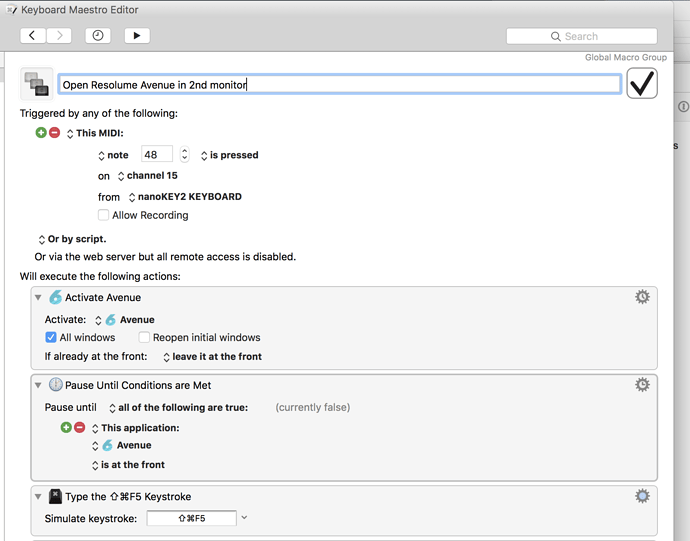
Task: Uncheck the All windows checkbox
Action: [51, 337]
